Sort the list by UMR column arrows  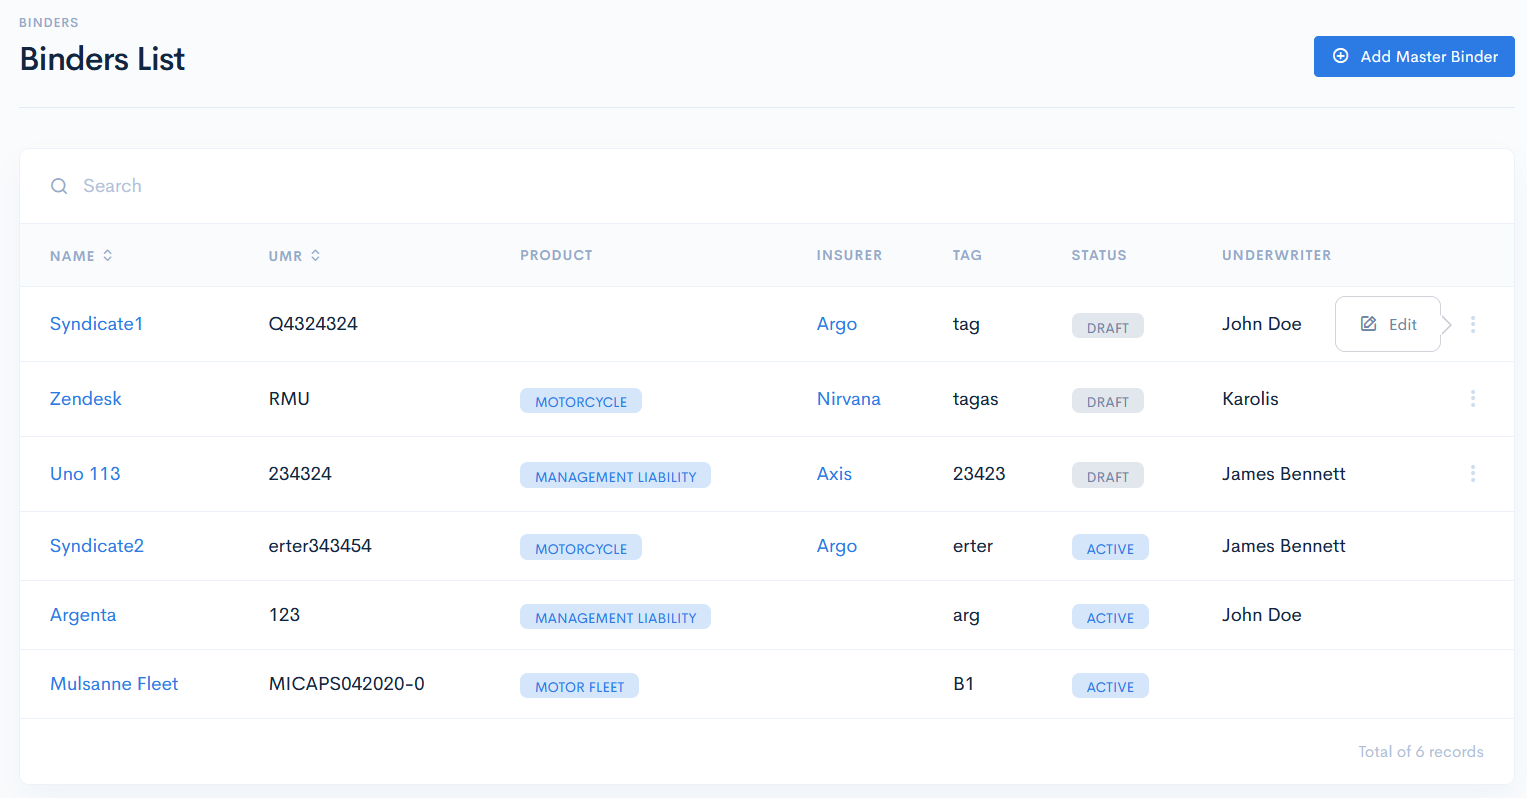tap(315, 256)
